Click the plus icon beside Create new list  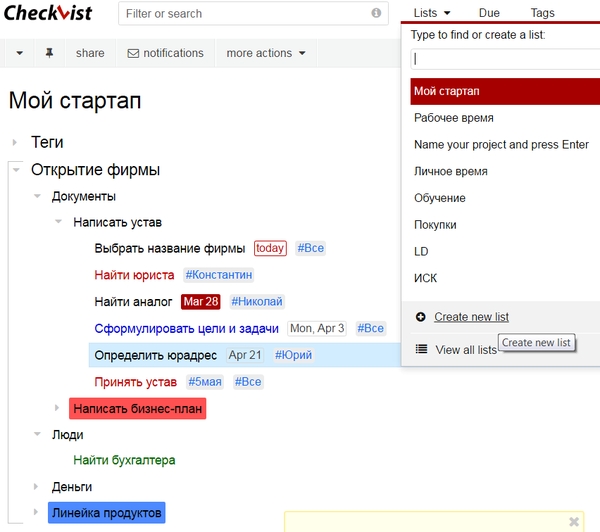(420, 317)
